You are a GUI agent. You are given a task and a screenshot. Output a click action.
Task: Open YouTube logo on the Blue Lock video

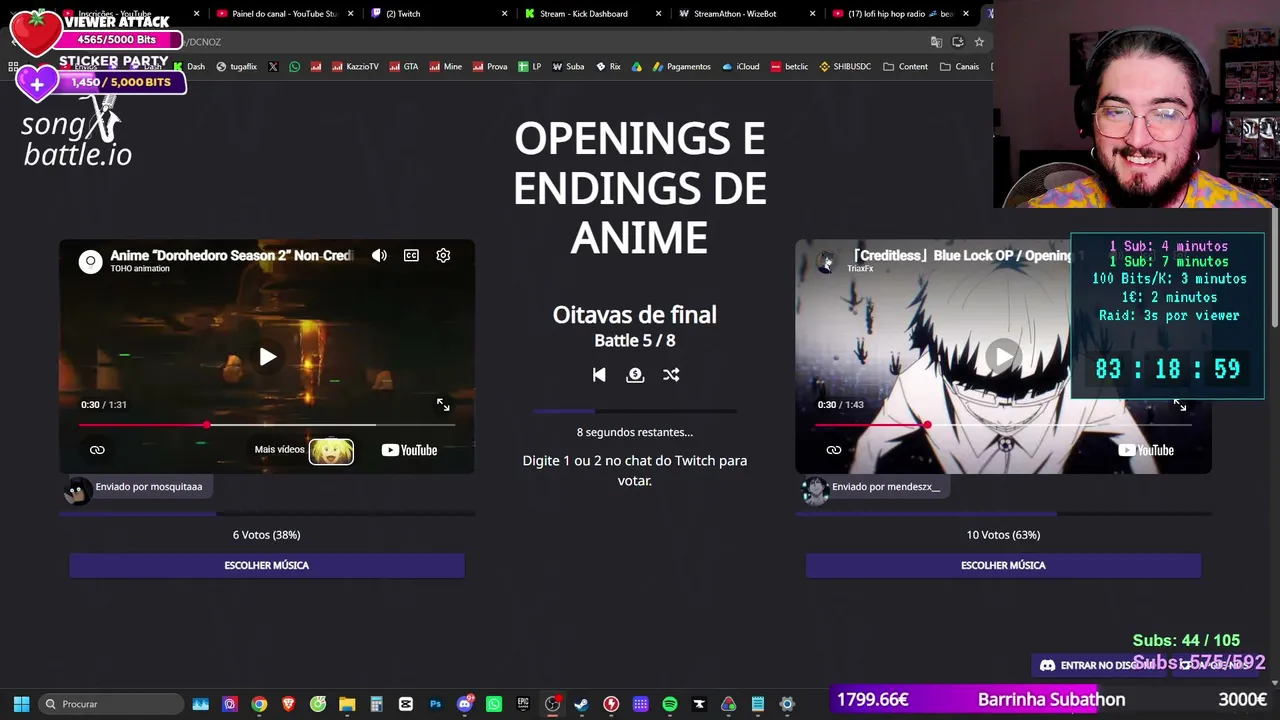[1146, 450]
